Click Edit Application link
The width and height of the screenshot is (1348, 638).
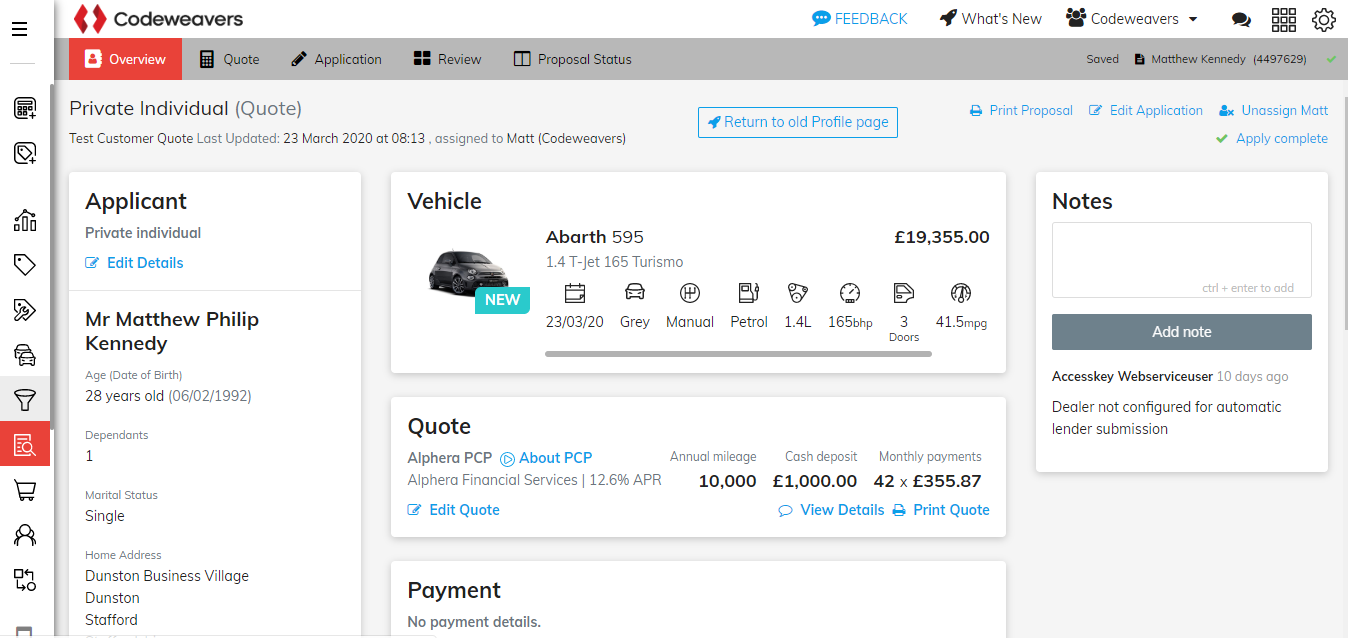[1146, 111]
